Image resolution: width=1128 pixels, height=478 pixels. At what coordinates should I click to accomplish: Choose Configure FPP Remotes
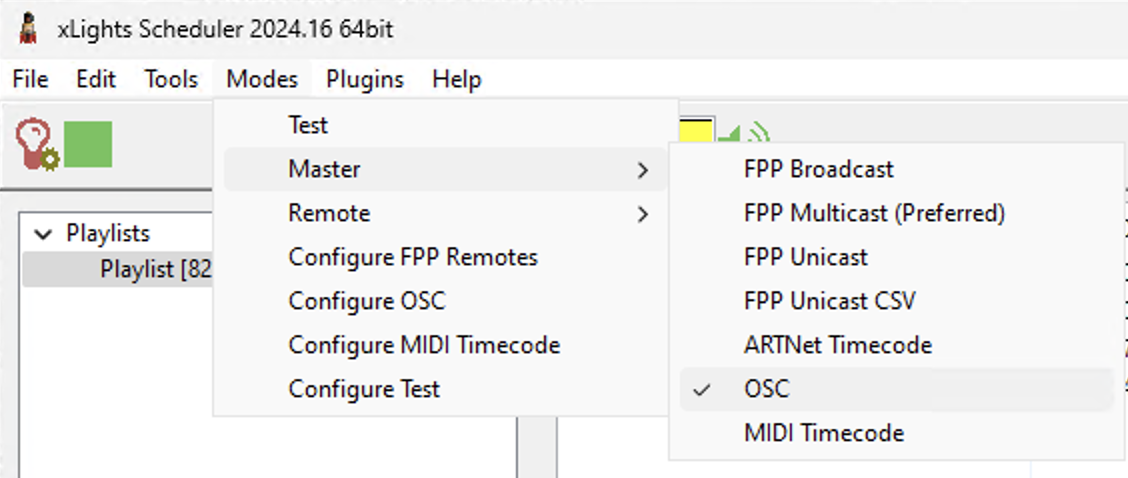[x=413, y=257]
